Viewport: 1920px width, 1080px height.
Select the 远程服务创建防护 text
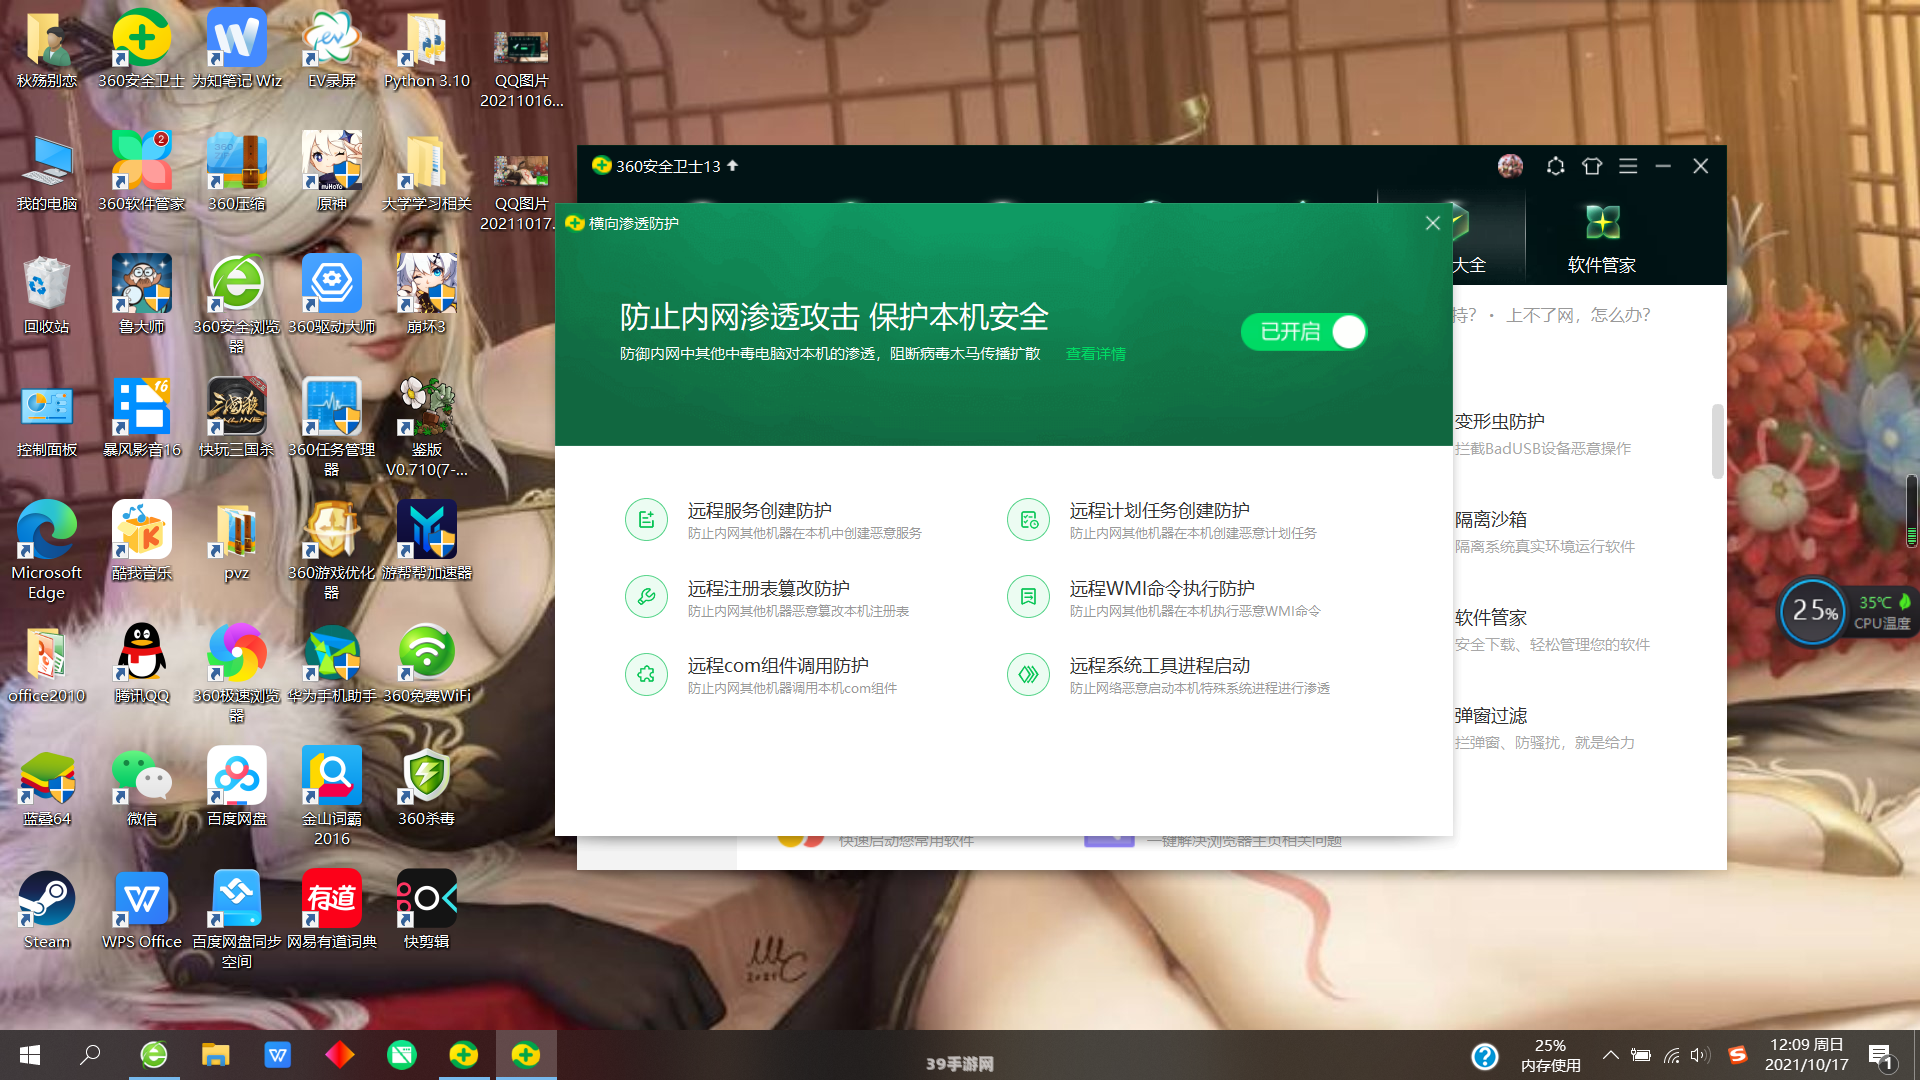(759, 511)
